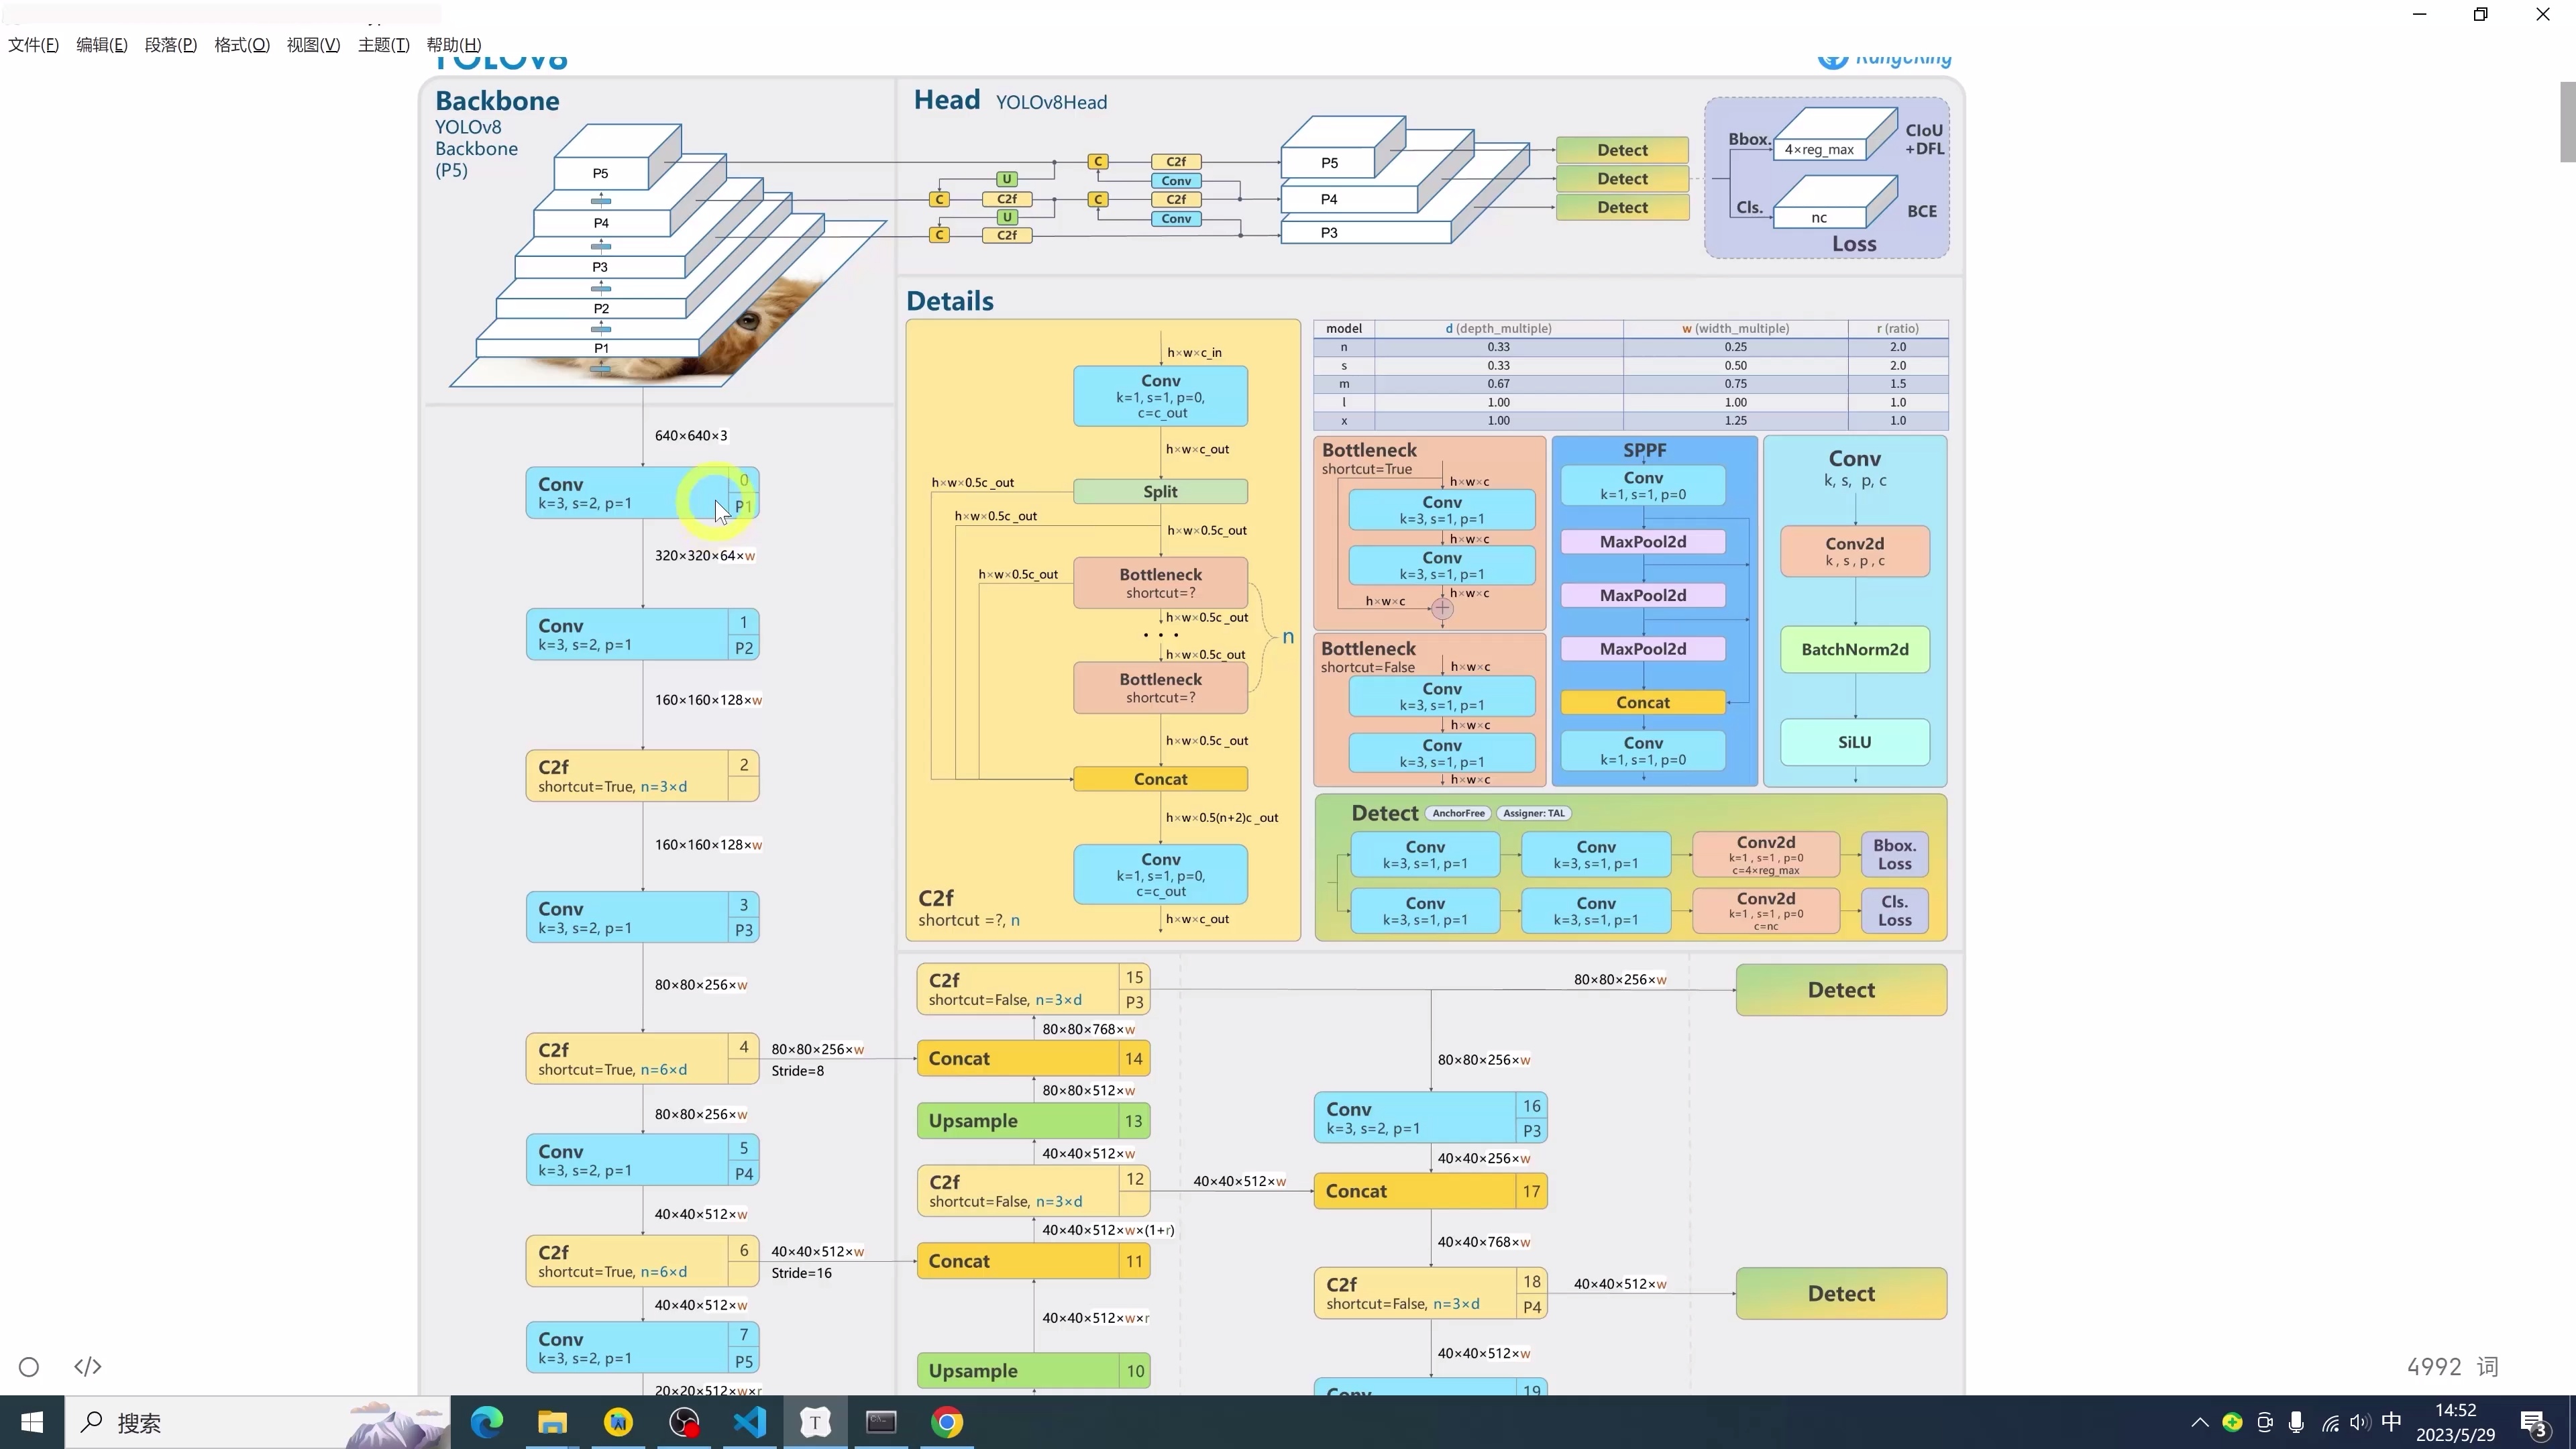Show hidden system tray icons chevron
Viewport: 2576px width, 1449px height.
2199,1422
